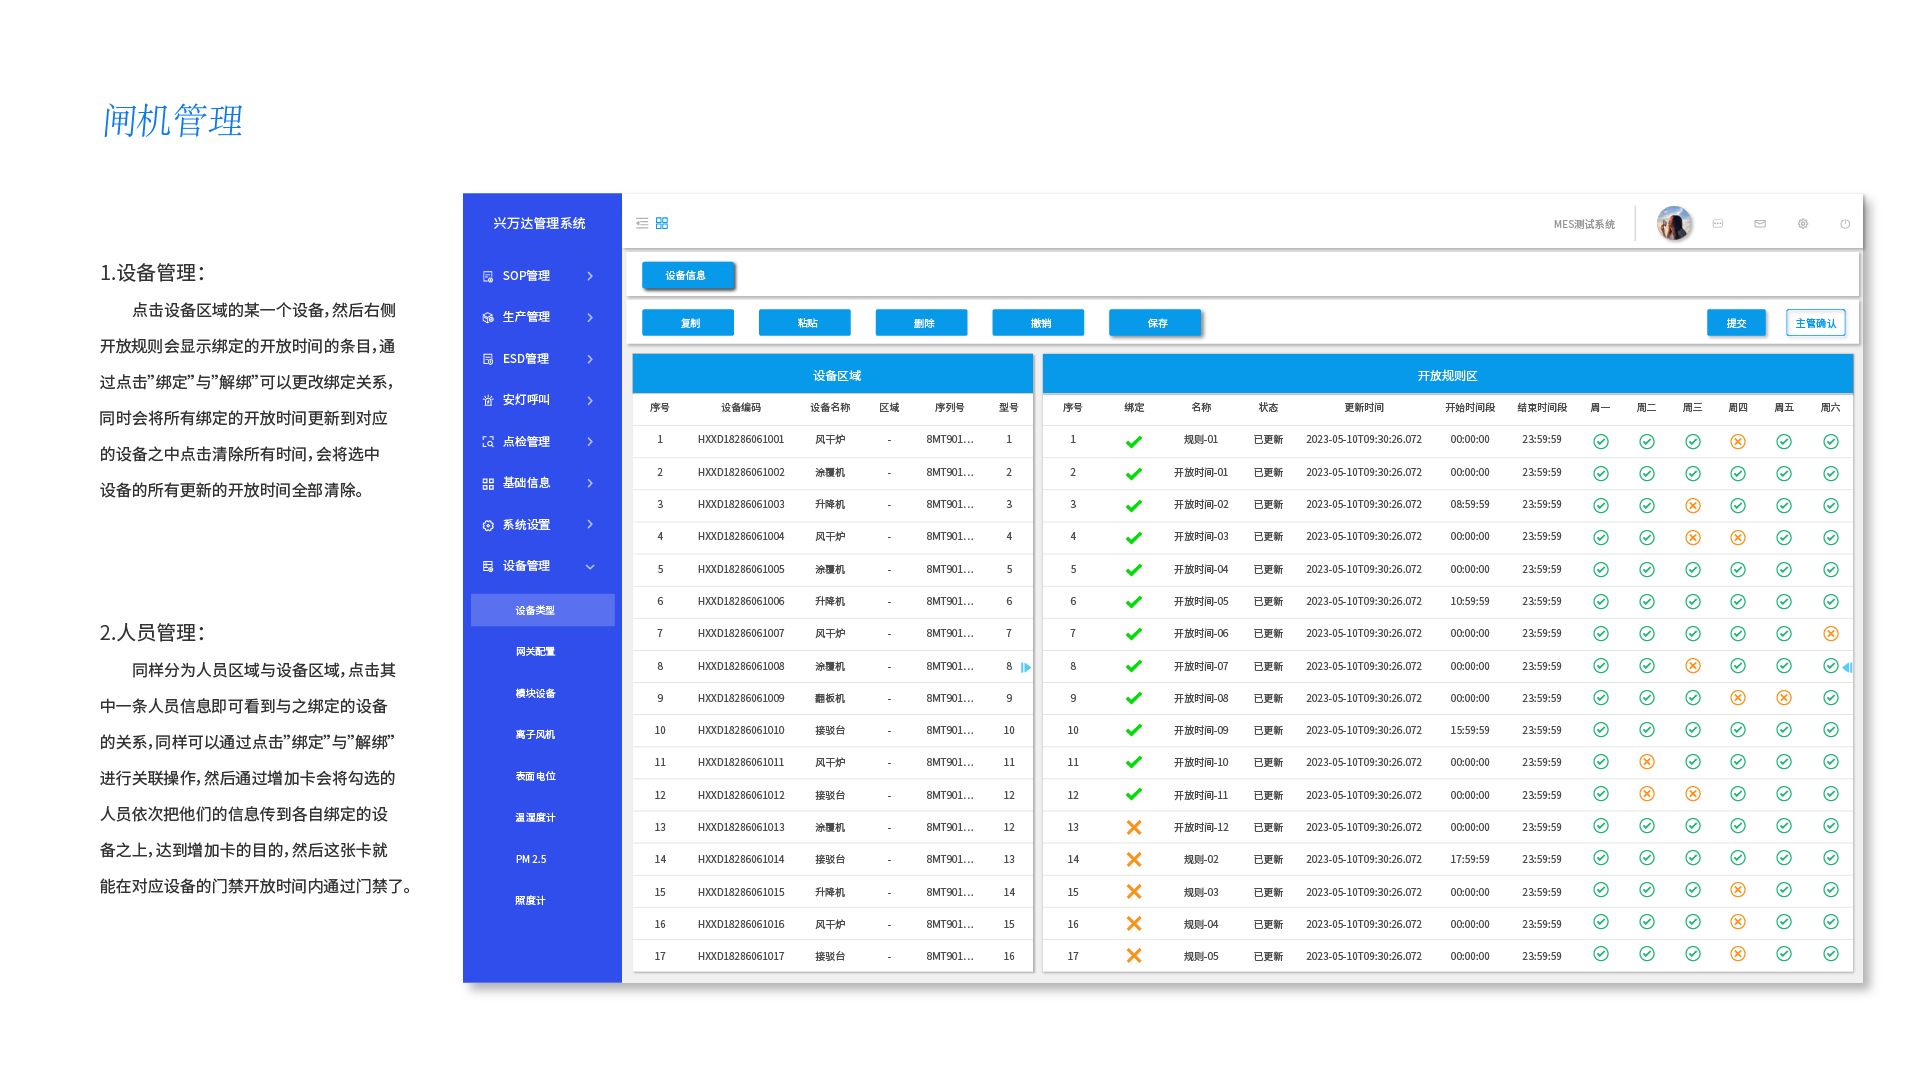The width and height of the screenshot is (1920, 1080).
Task: Click the blue arrow on device row 8
Action: click(1025, 667)
